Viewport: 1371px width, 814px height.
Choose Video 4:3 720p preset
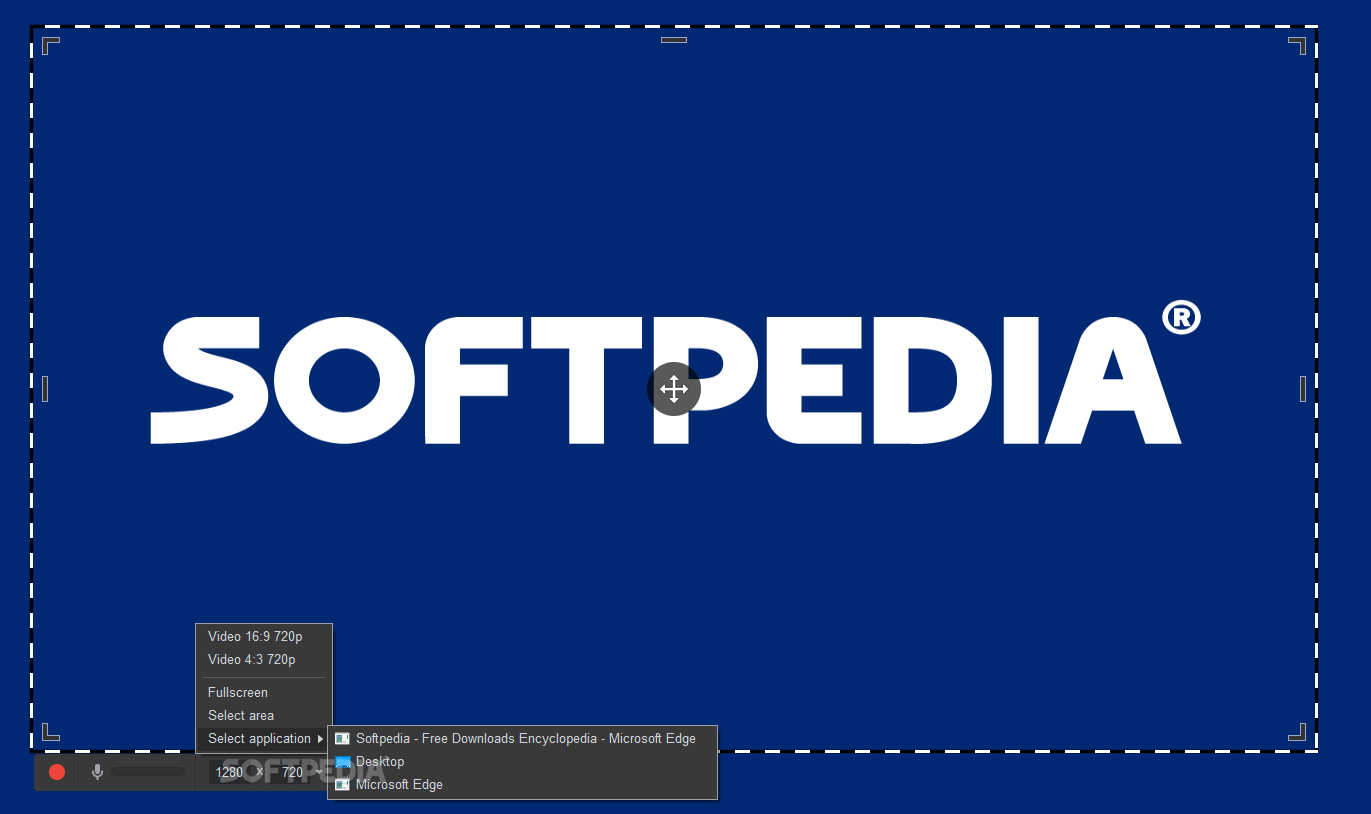click(x=264, y=659)
